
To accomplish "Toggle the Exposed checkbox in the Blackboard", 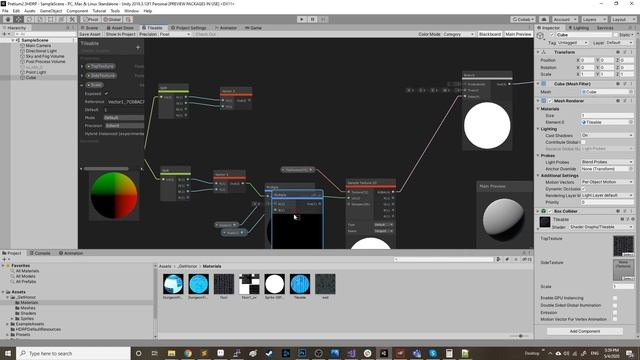I will 107,93.
